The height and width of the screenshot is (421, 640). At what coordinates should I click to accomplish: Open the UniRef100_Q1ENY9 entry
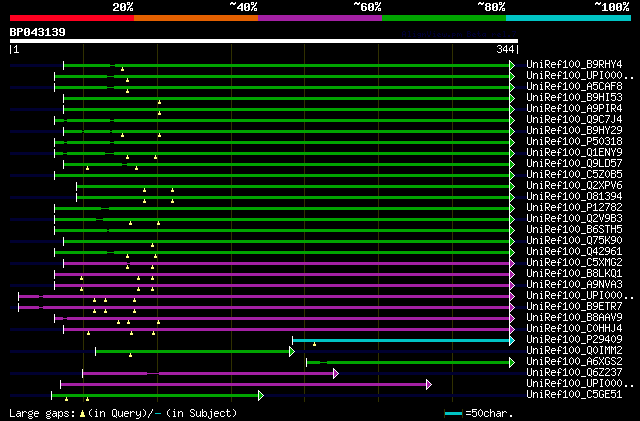(x=574, y=152)
